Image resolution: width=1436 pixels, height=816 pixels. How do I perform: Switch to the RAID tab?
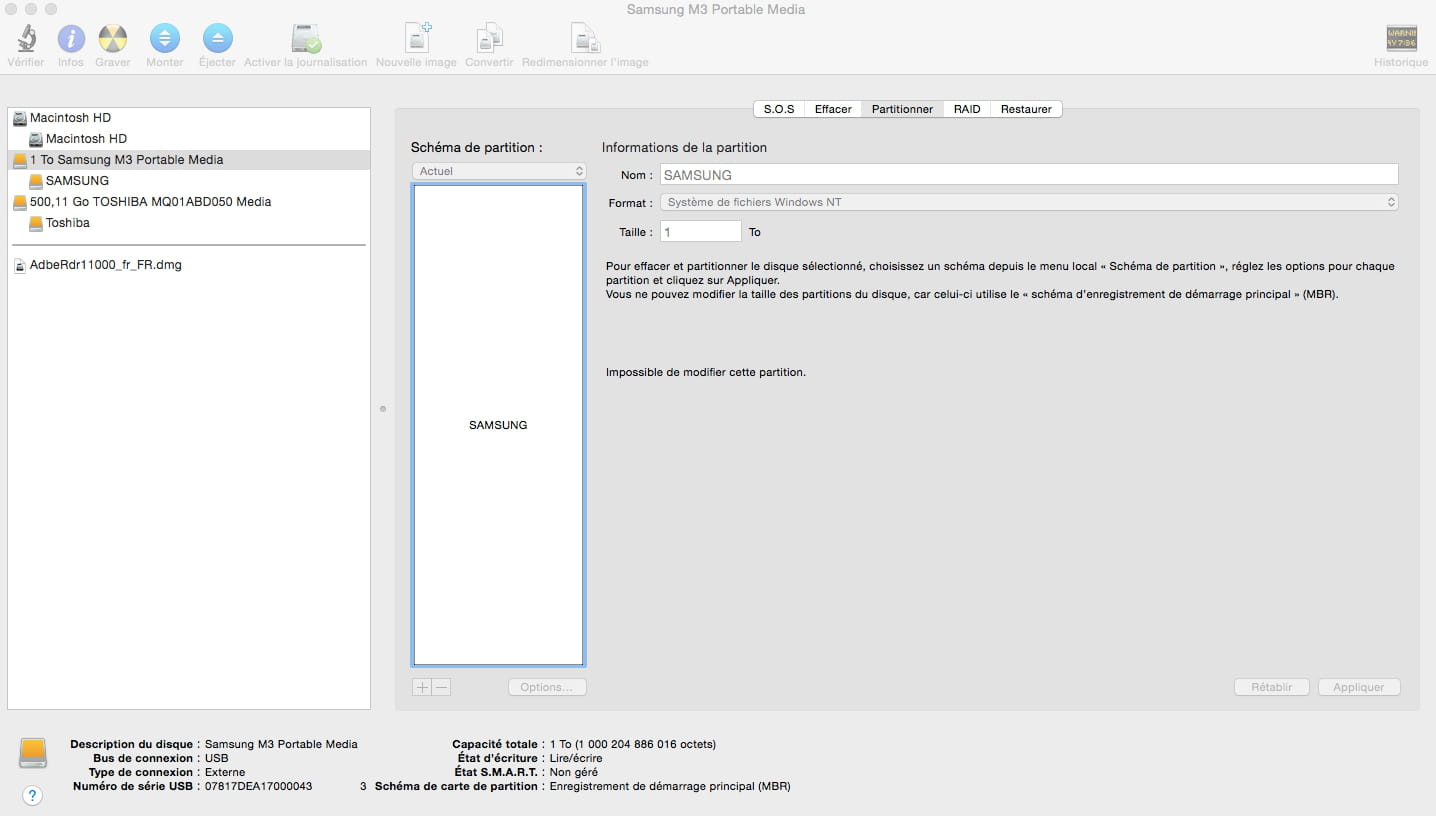967,109
